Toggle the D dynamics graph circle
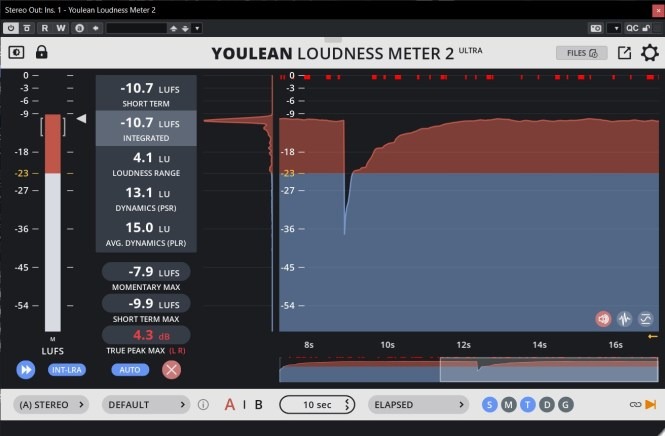Image resolution: width=665 pixels, height=436 pixels. pyautogui.click(x=547, y=405)
